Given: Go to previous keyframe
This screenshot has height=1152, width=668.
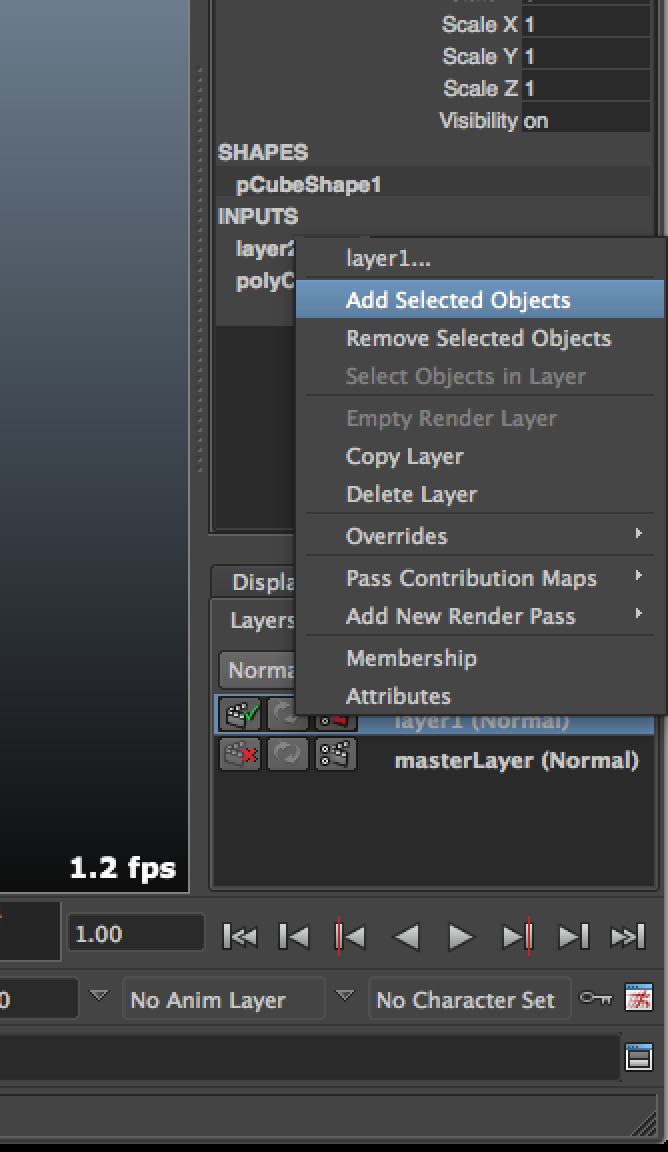Looking at the screenshot, I should coord(350,937).
